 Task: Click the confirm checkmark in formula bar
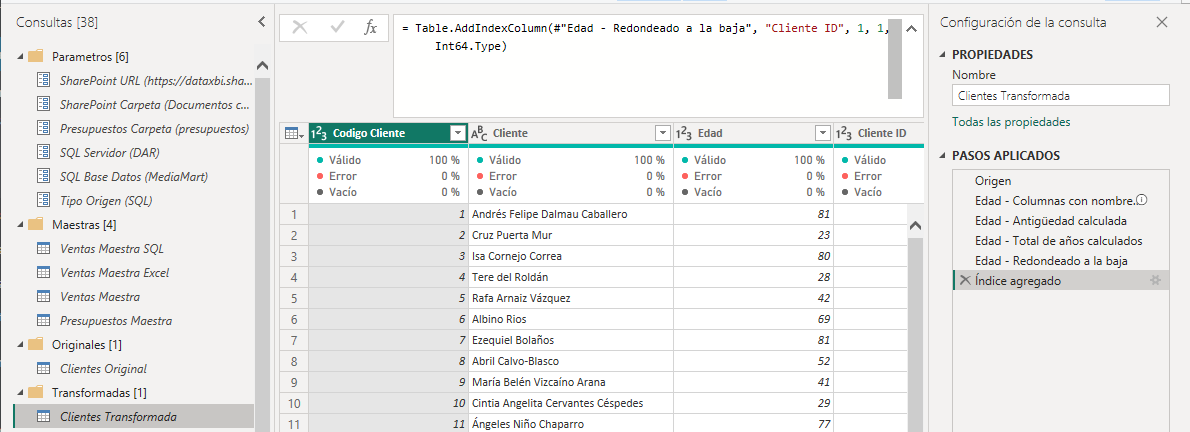[335, 28]
